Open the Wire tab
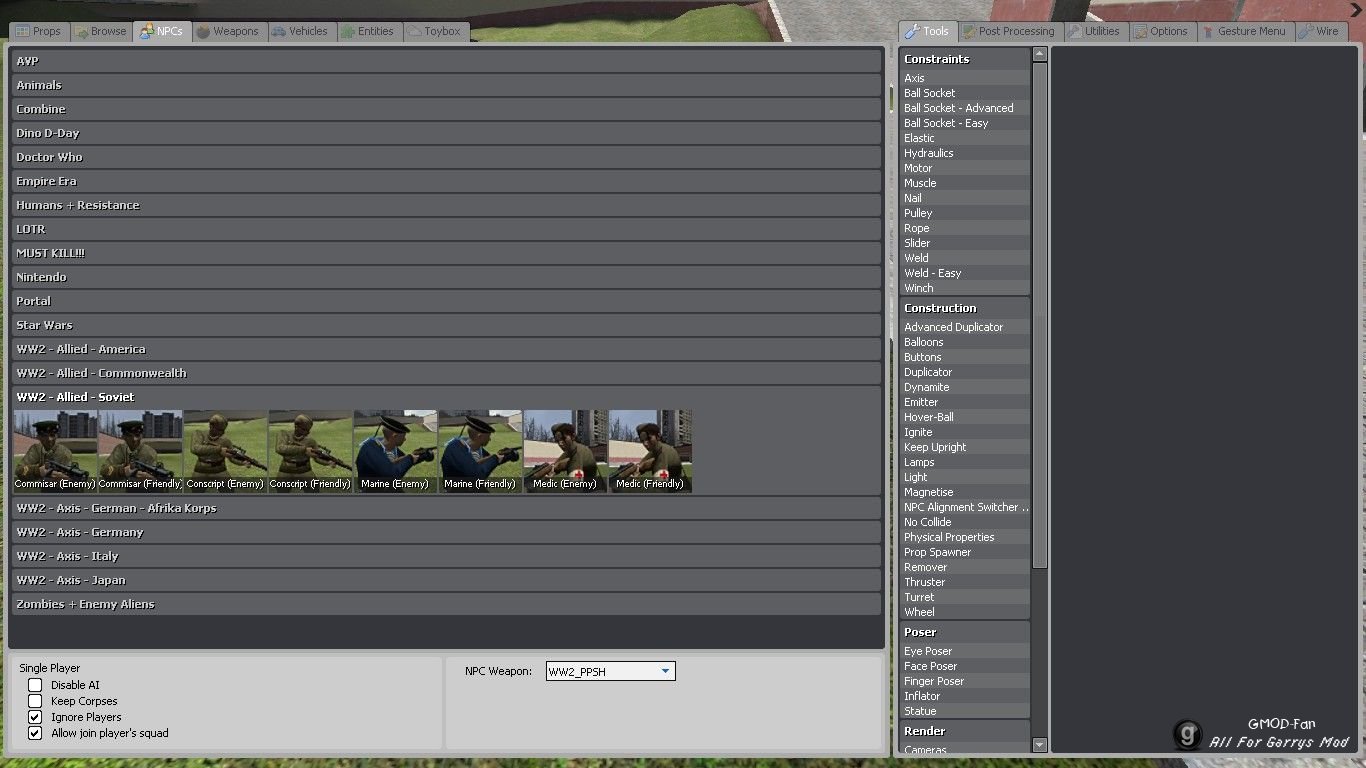Image resolution: width=1366 pixels, height=768 pixels. (x=1320, y=32)
